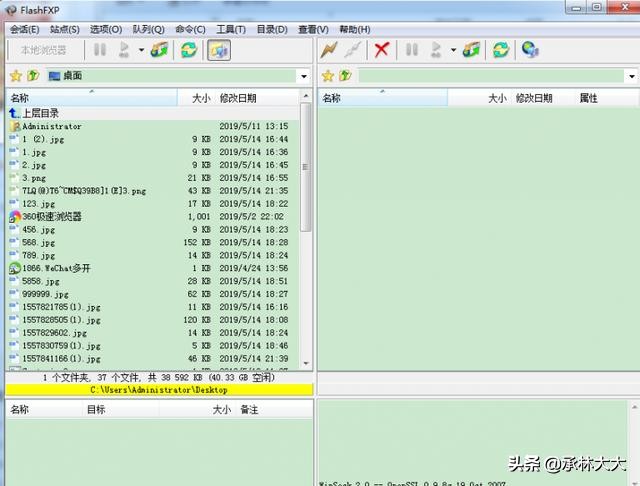Image resolution: width=640 pixels, height=486 pixels.
Task: Click the 桌面 local address field
Action: click(x=171, y=76)
